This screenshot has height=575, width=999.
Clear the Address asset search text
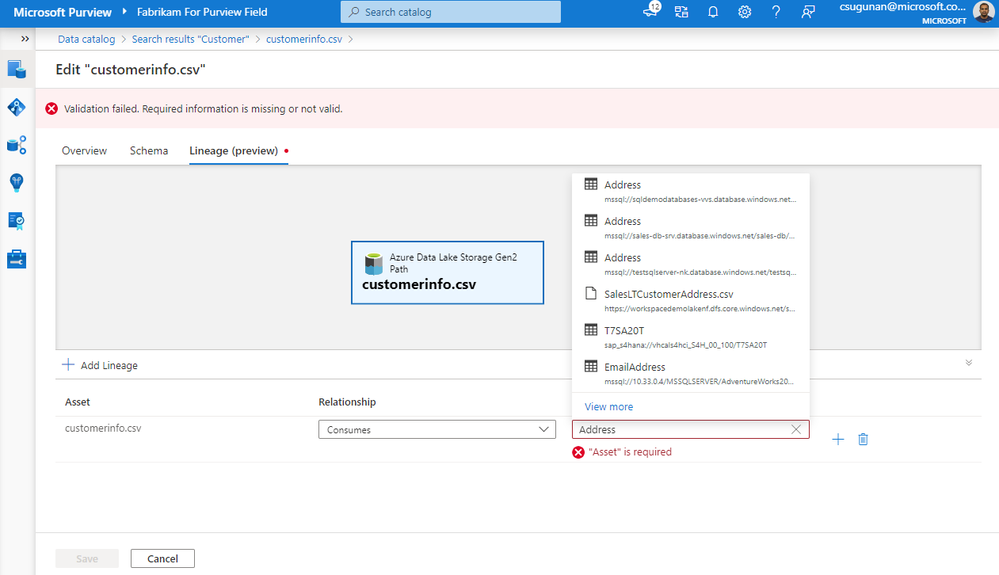[796, 430]
